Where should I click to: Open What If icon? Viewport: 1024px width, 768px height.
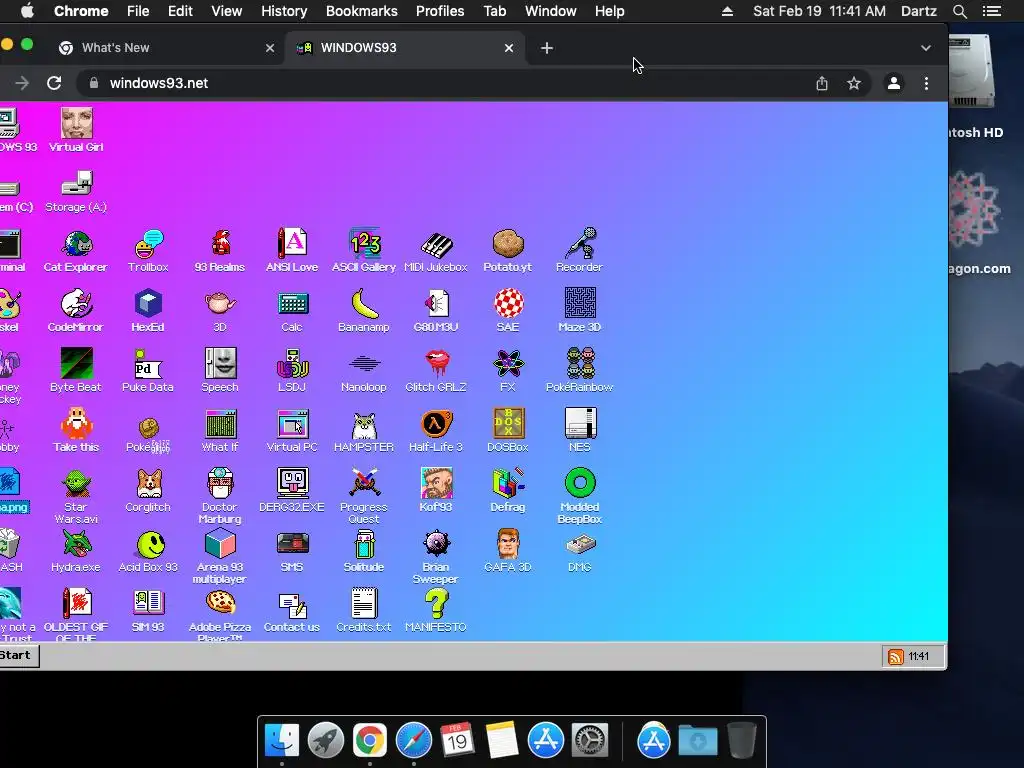[x=220, y=431]
